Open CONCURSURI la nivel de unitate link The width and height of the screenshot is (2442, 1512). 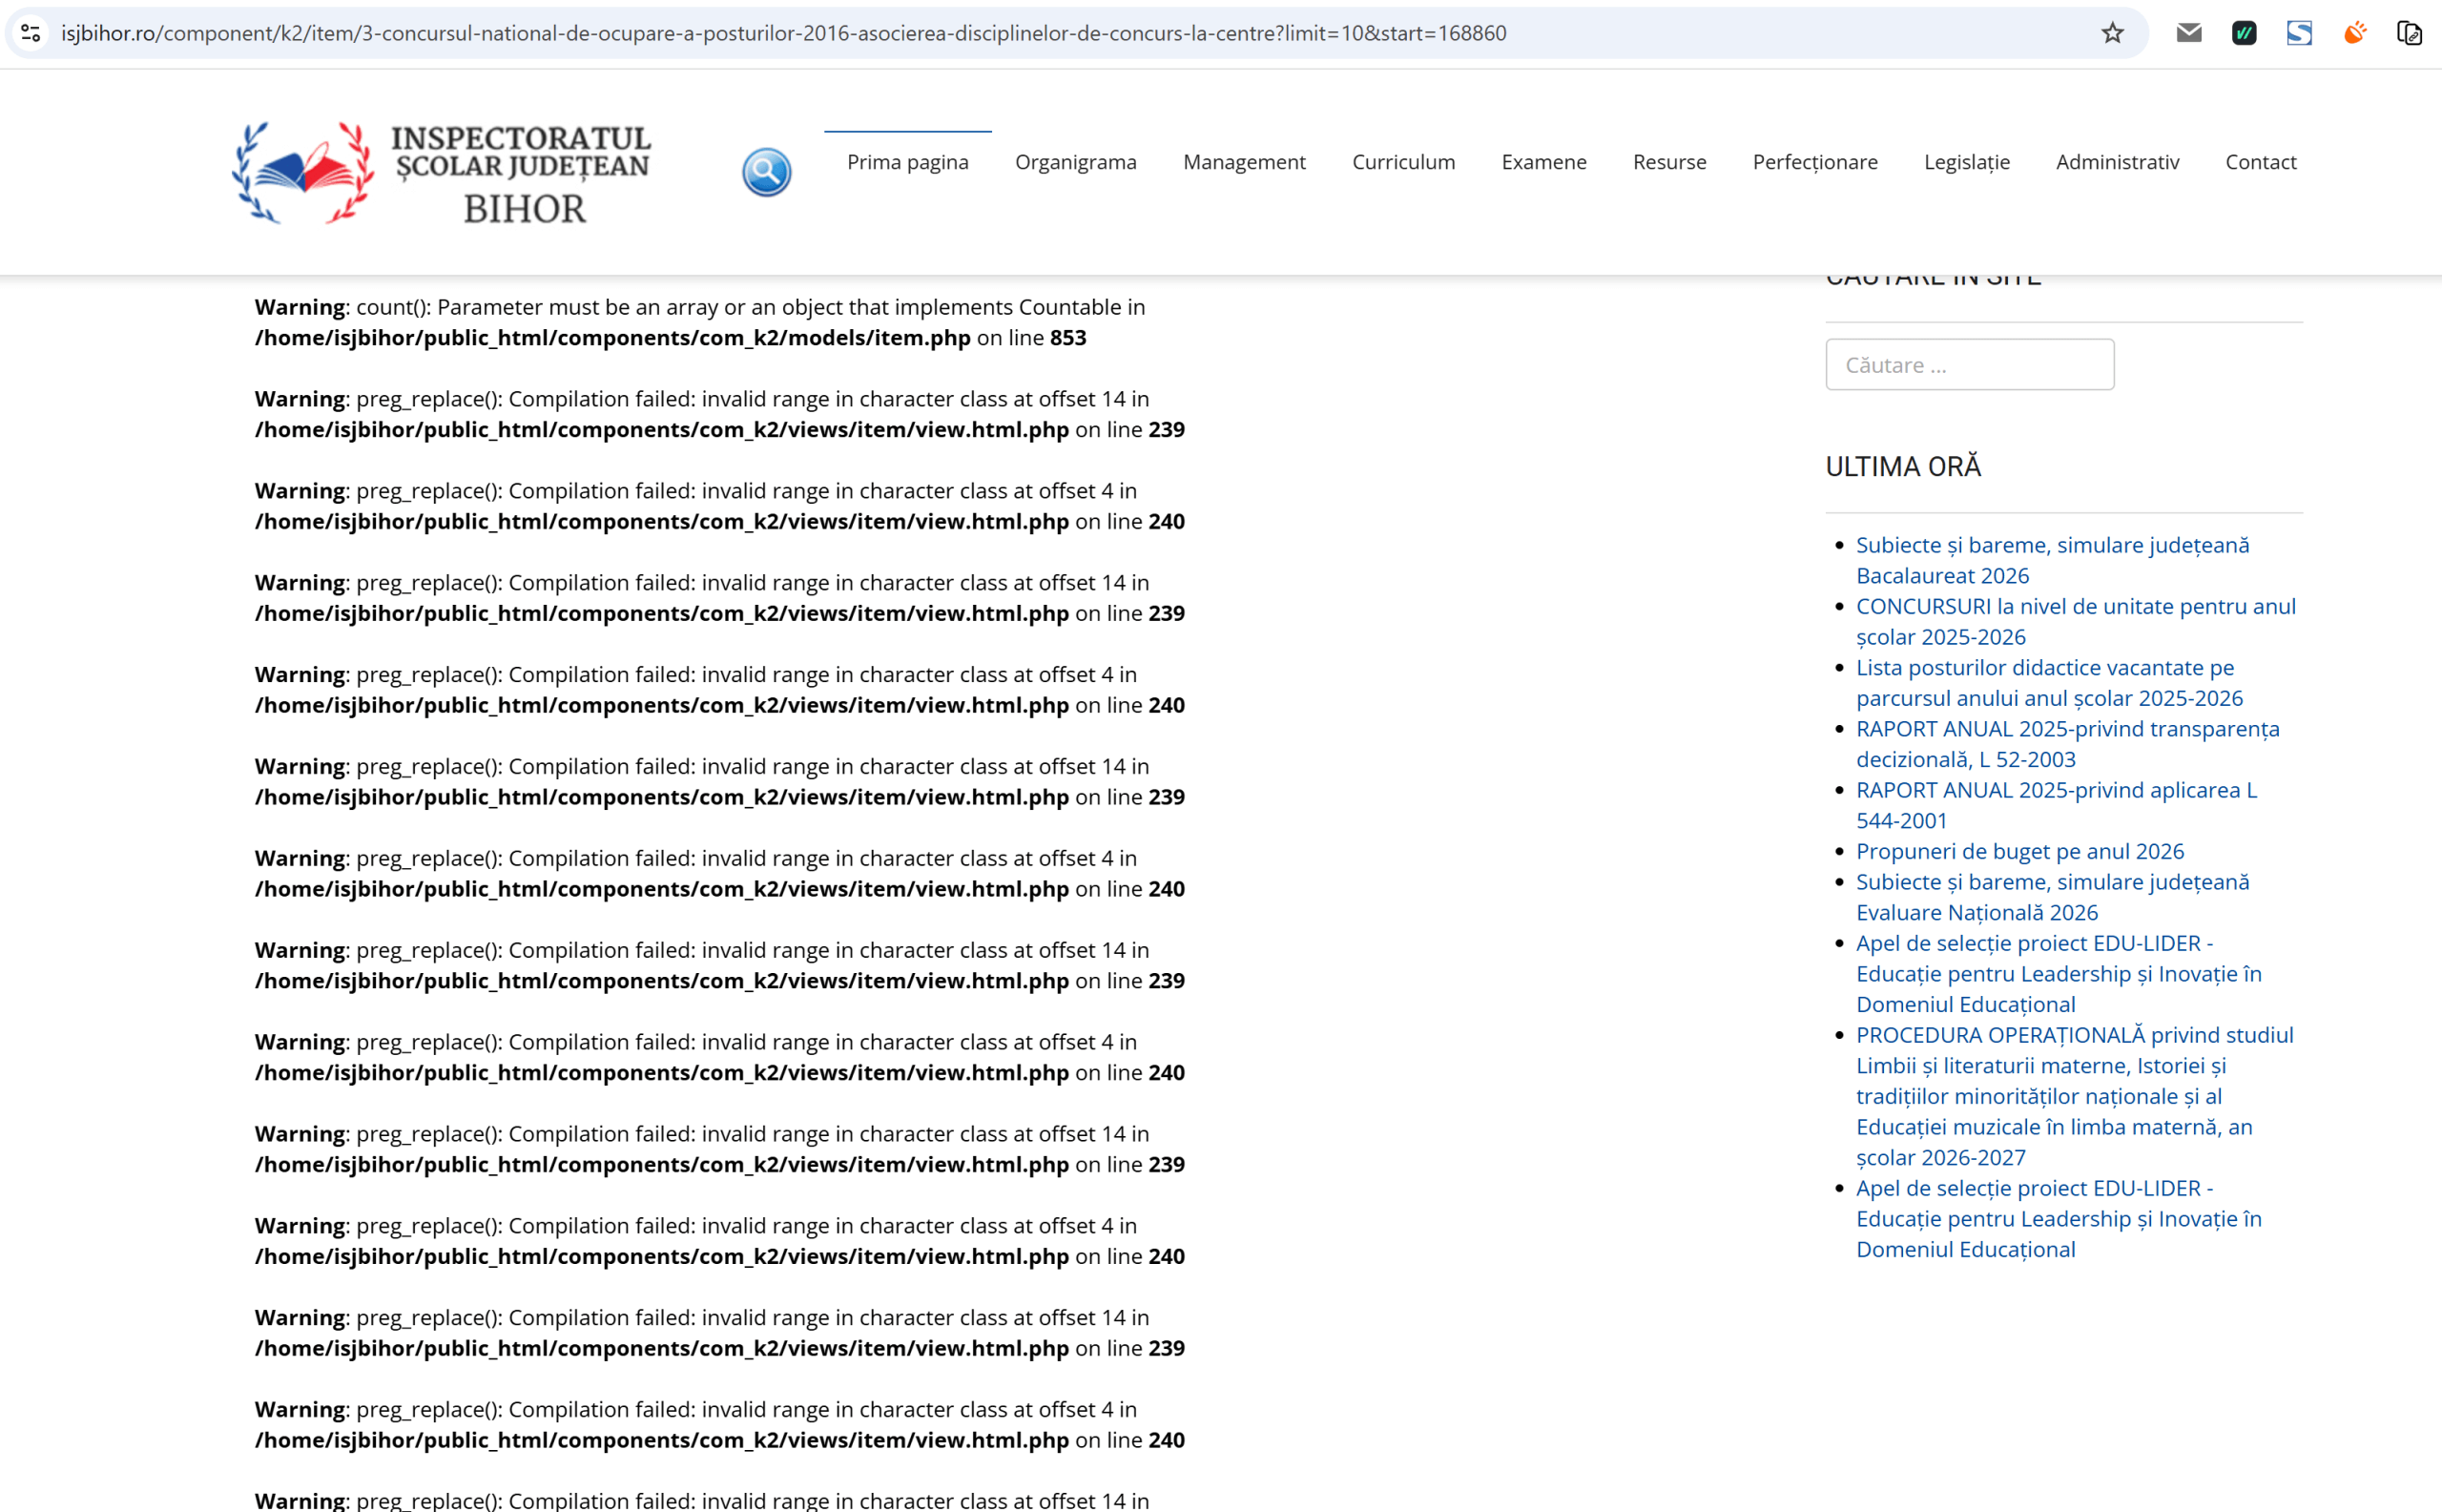[2074, 621]
